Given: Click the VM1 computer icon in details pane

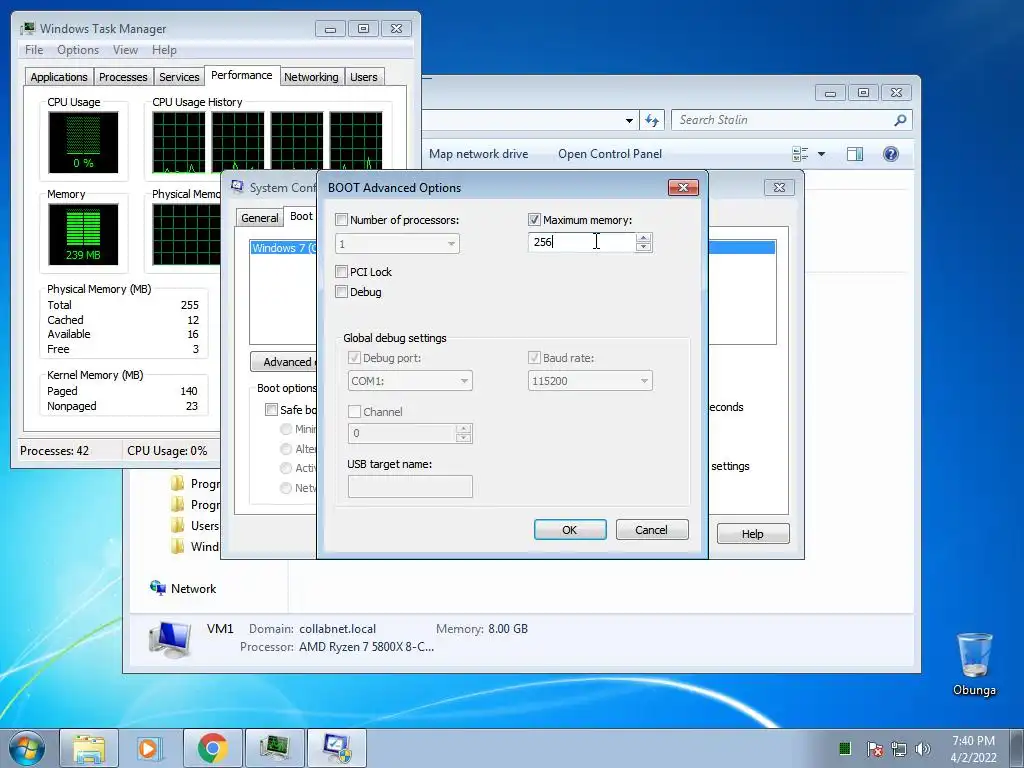Looking at the screenshot, I should [x=170, y=639].
